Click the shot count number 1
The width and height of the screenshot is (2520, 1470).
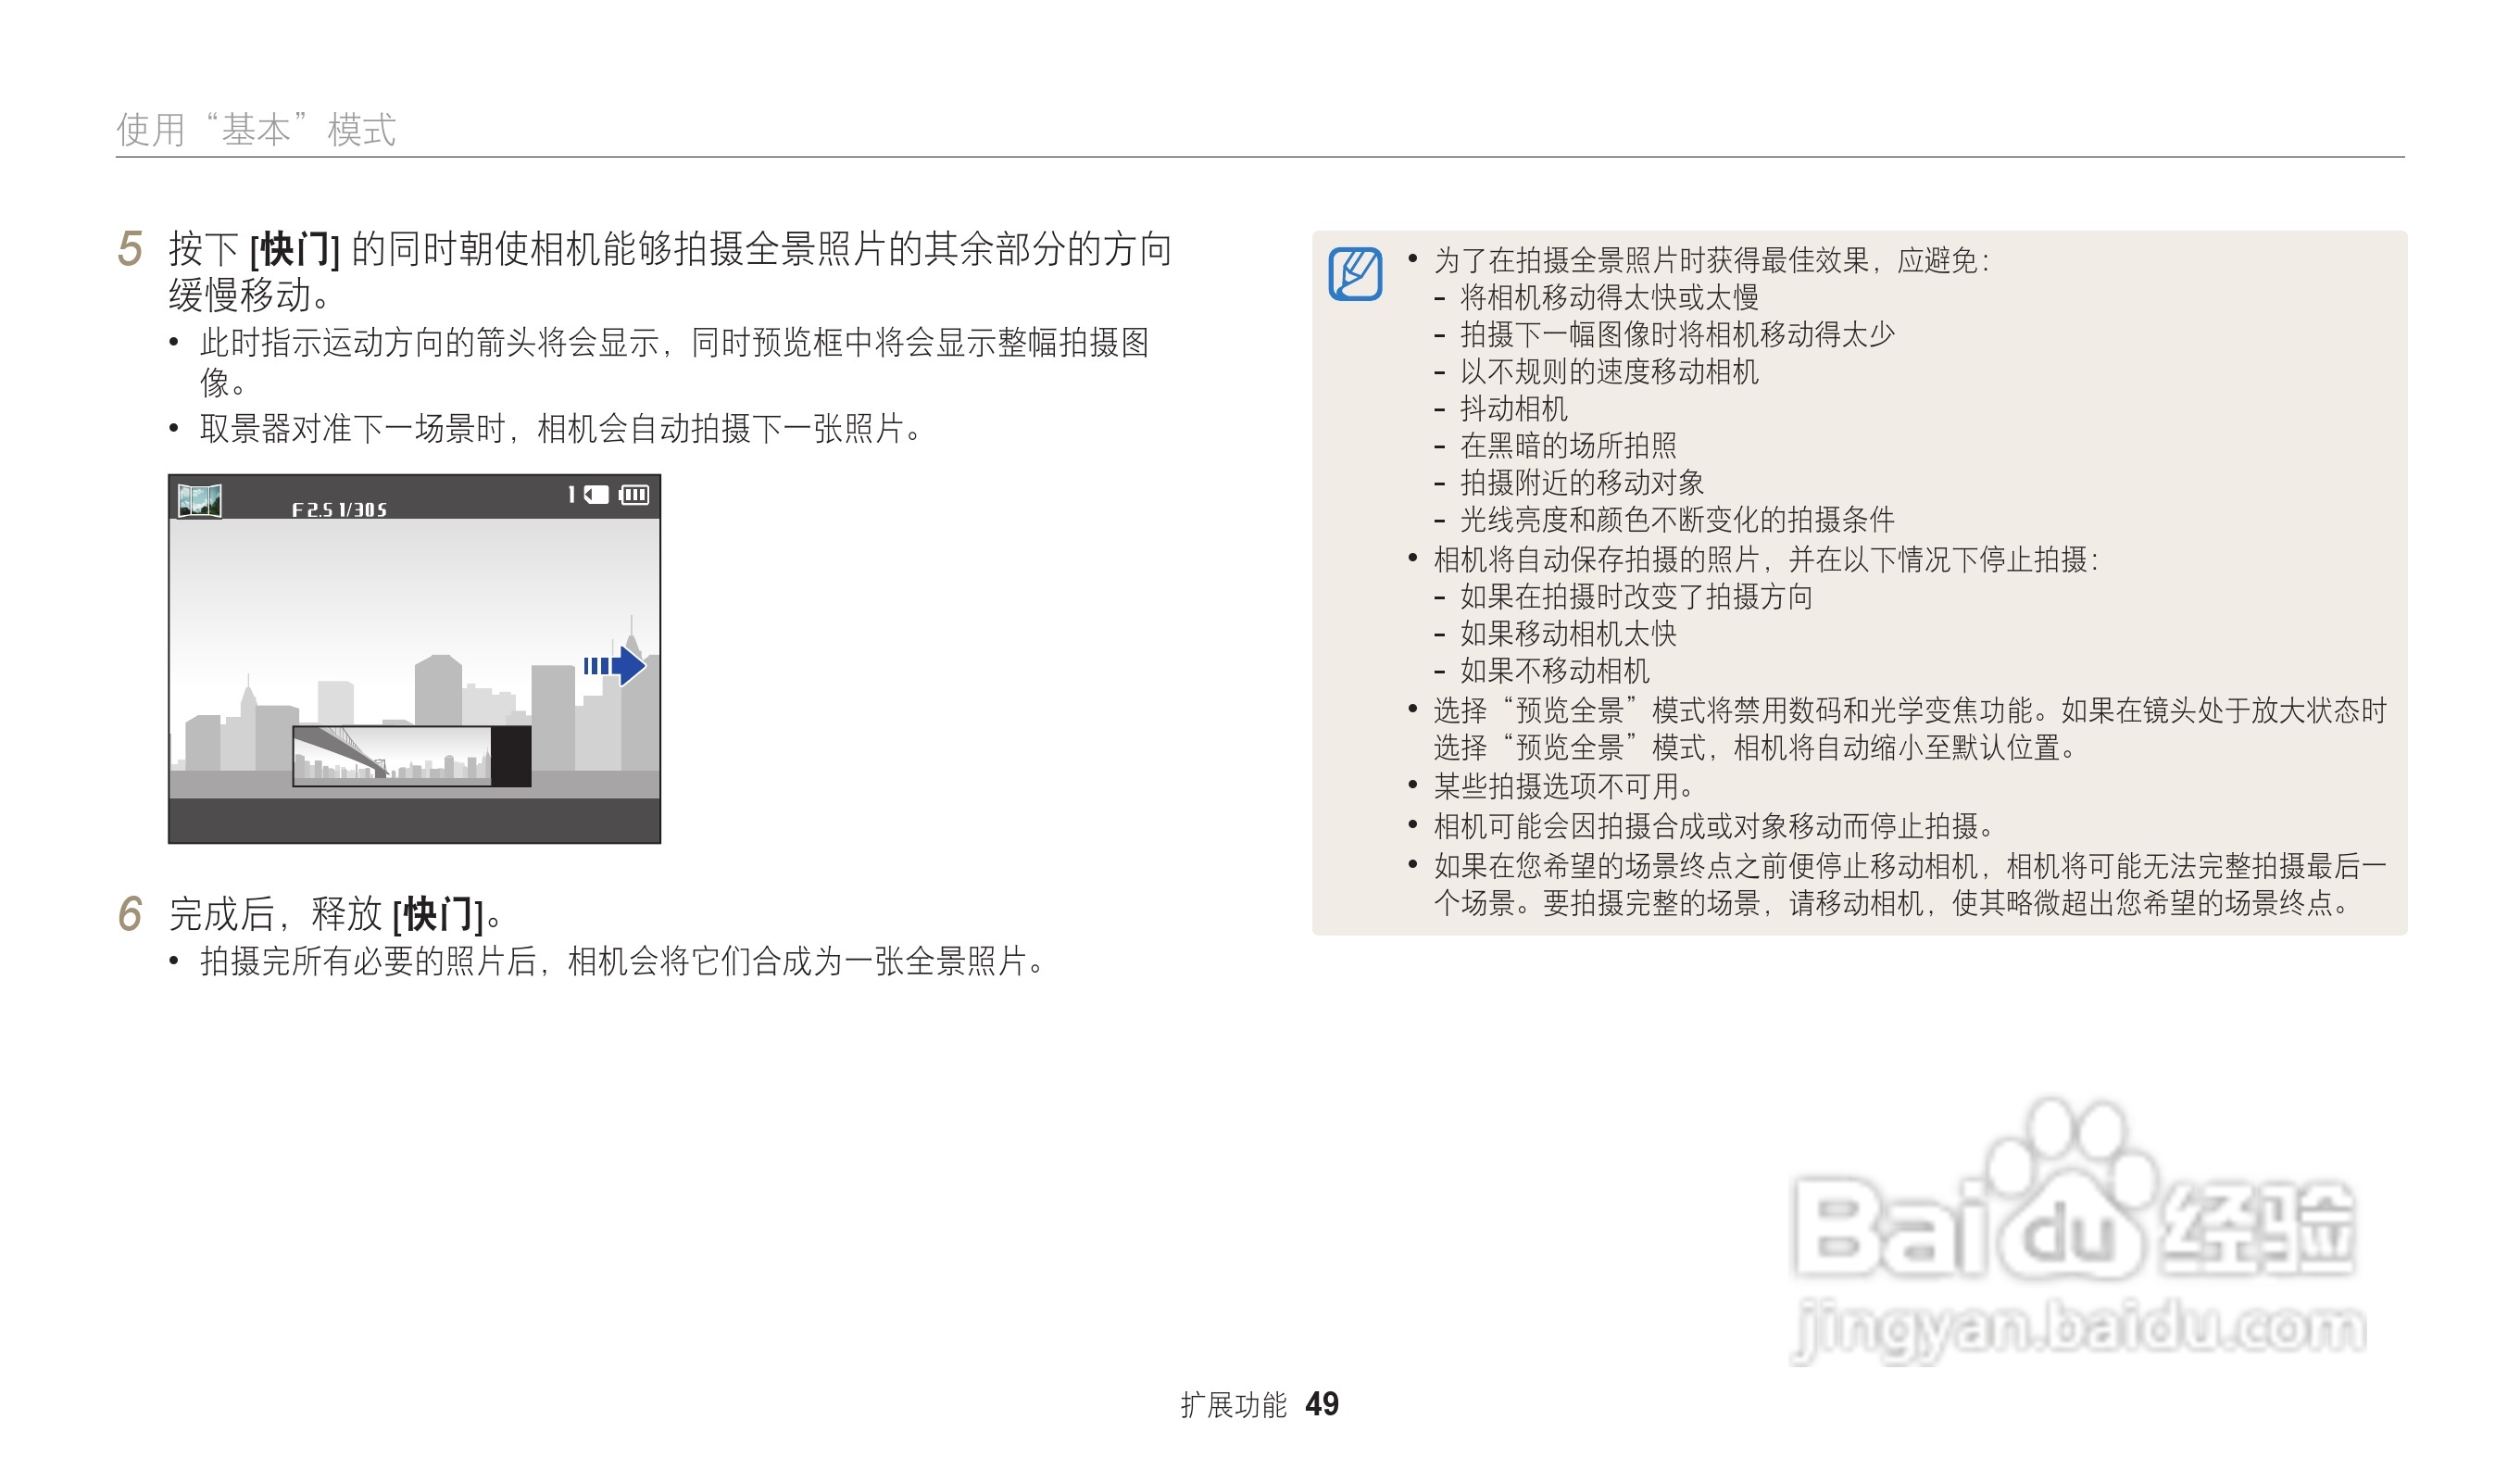[x=572, y=495]
